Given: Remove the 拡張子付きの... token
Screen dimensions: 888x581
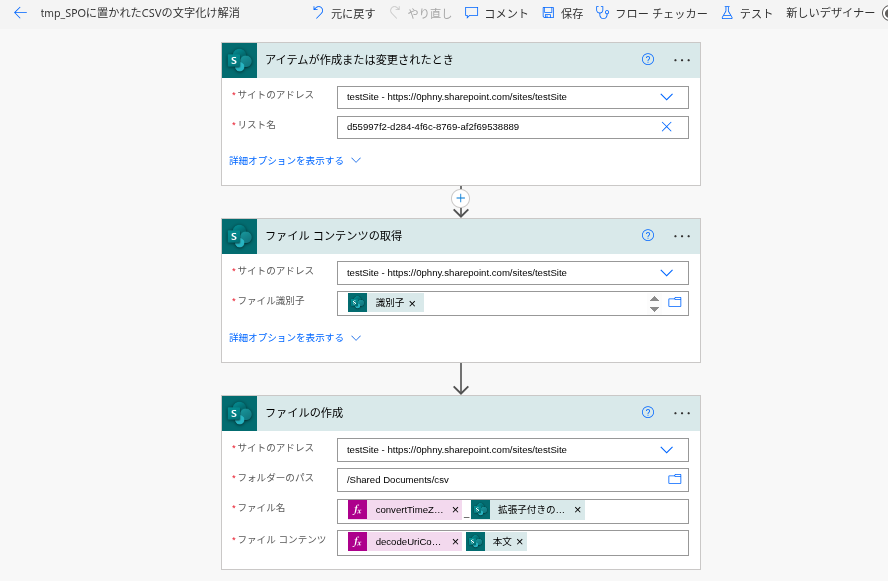Looking at the screenshot, I should [578, 510].
